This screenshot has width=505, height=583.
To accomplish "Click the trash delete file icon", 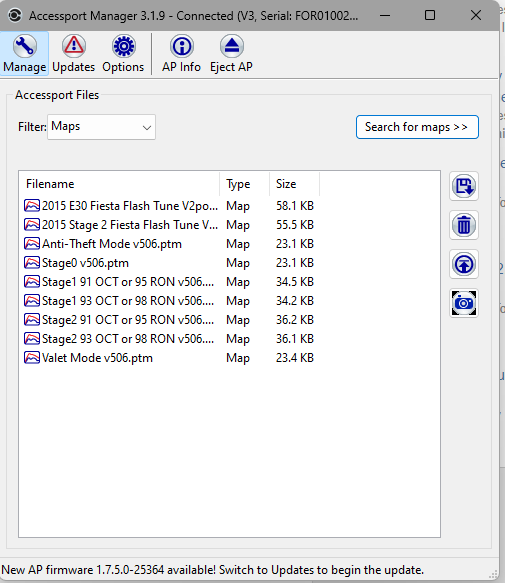I will coord(464,225).
